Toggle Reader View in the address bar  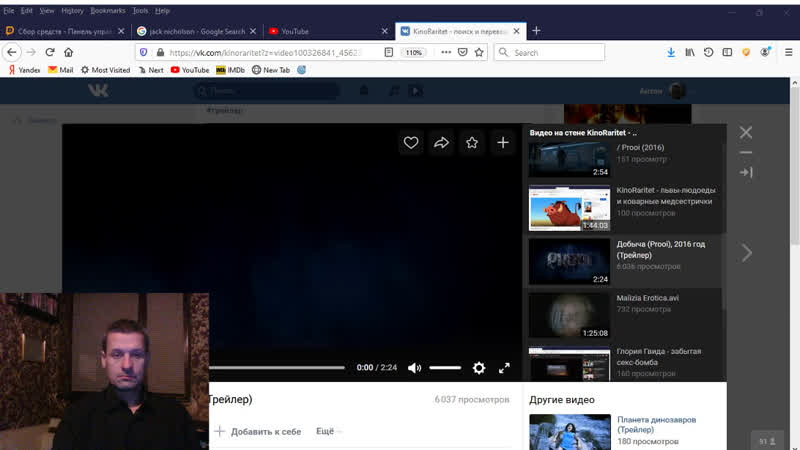[x=389, y=52]
